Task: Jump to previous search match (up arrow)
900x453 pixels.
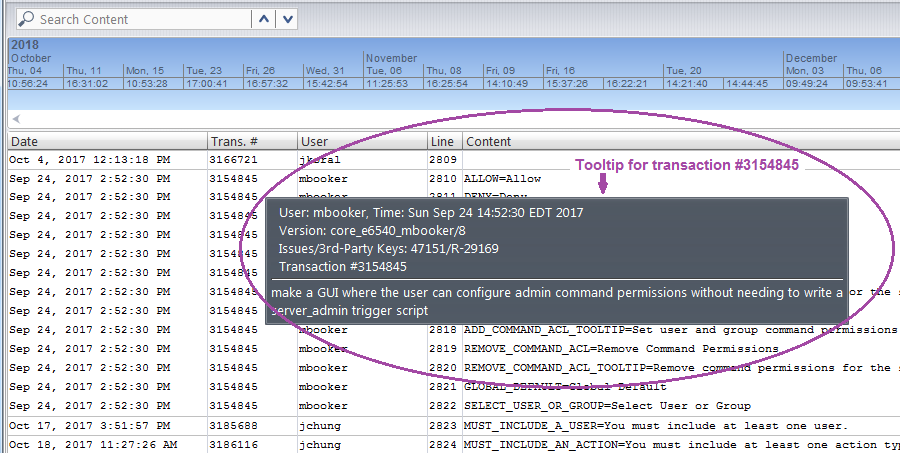Action: point(265,19)
